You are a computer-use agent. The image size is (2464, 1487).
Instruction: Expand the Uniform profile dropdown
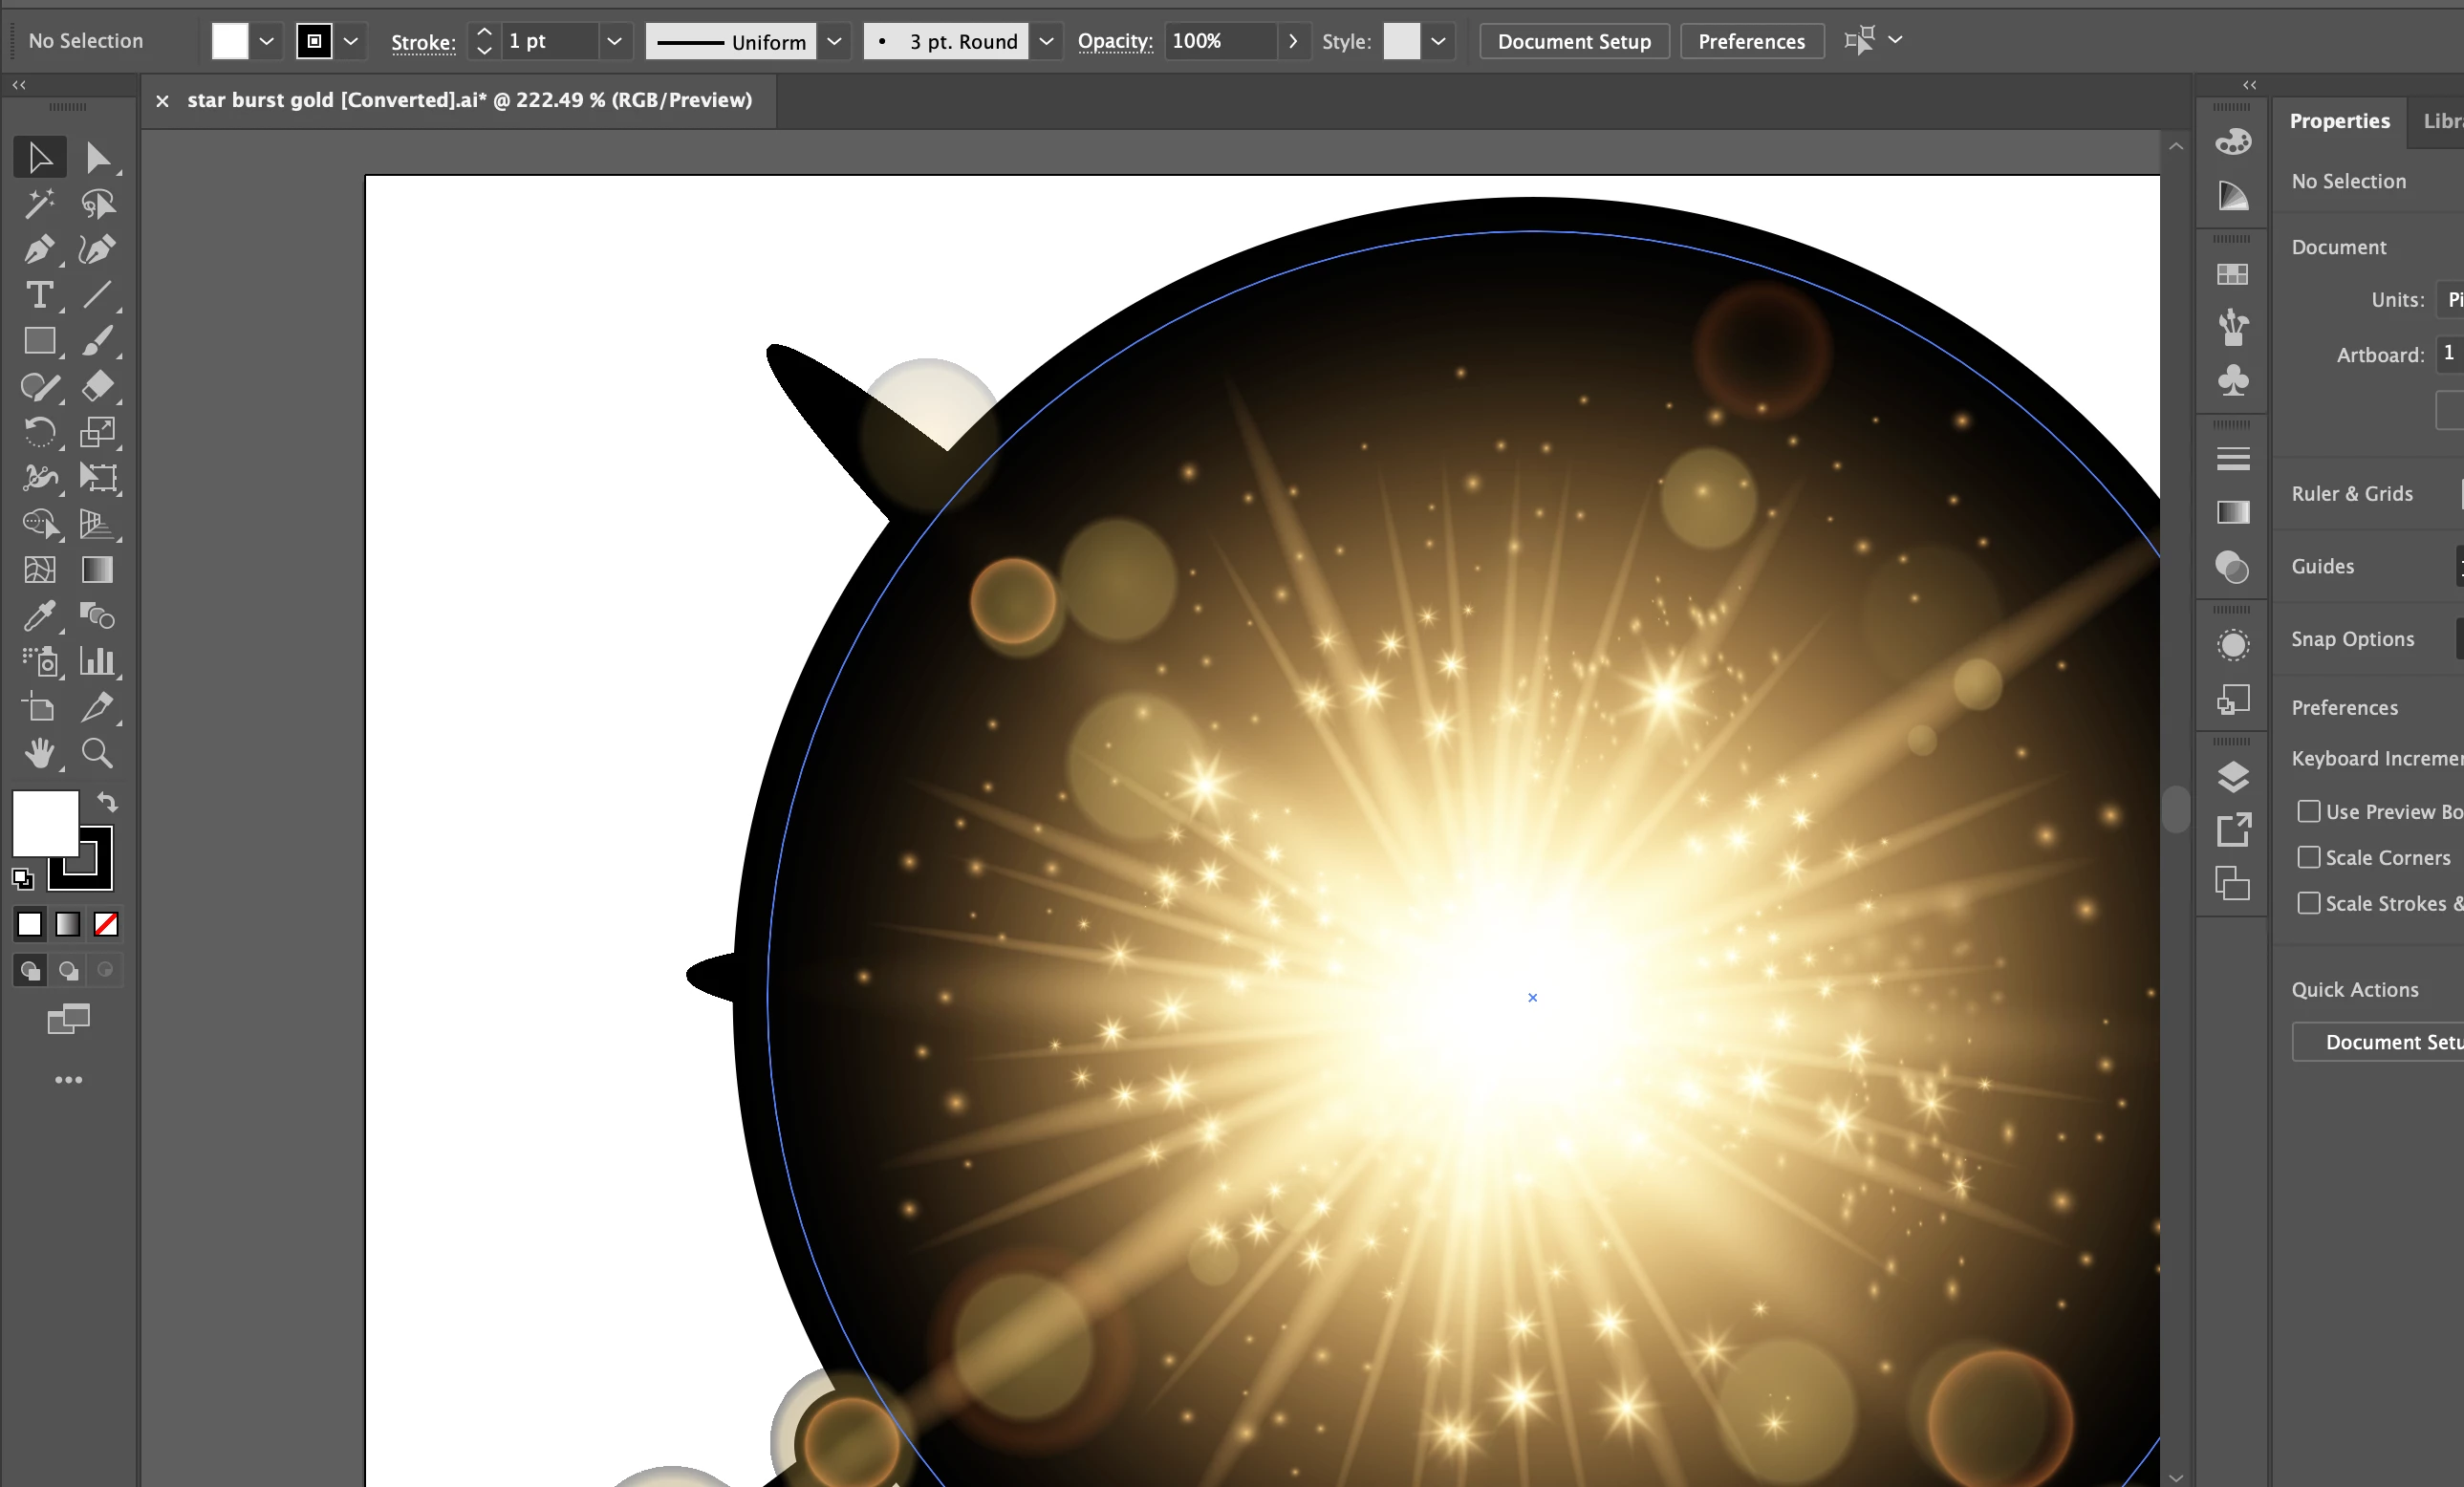[x=834, y=41]
